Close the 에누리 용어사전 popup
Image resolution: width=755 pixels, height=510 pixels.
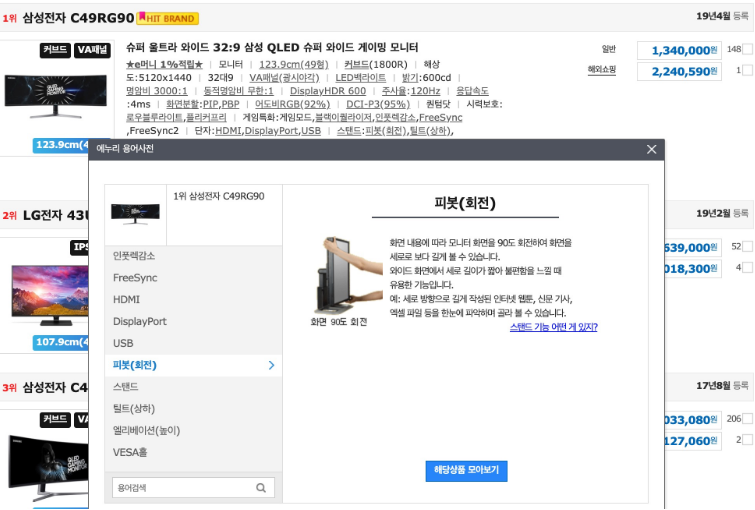pyautogui.click(x=651, y=149)
